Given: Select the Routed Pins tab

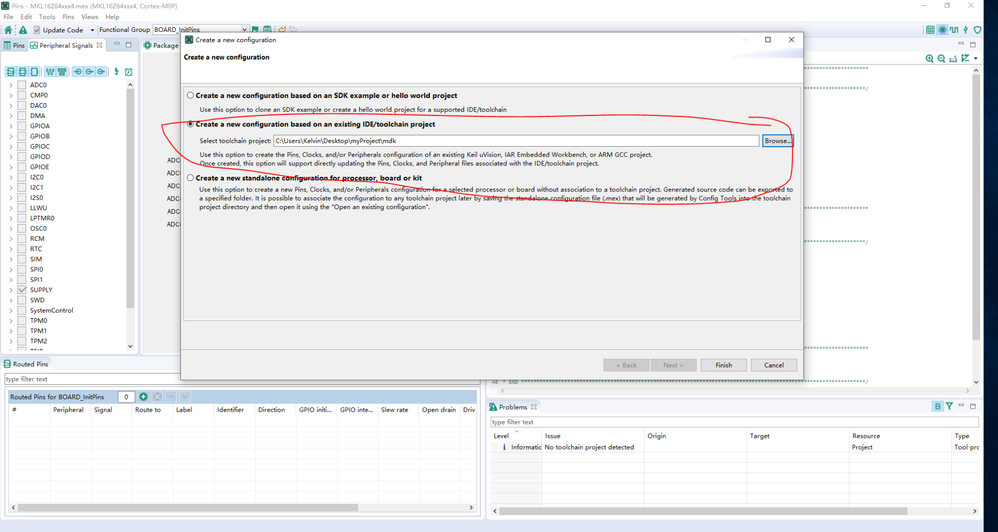Looking at the screenshot, I should 26,364.
